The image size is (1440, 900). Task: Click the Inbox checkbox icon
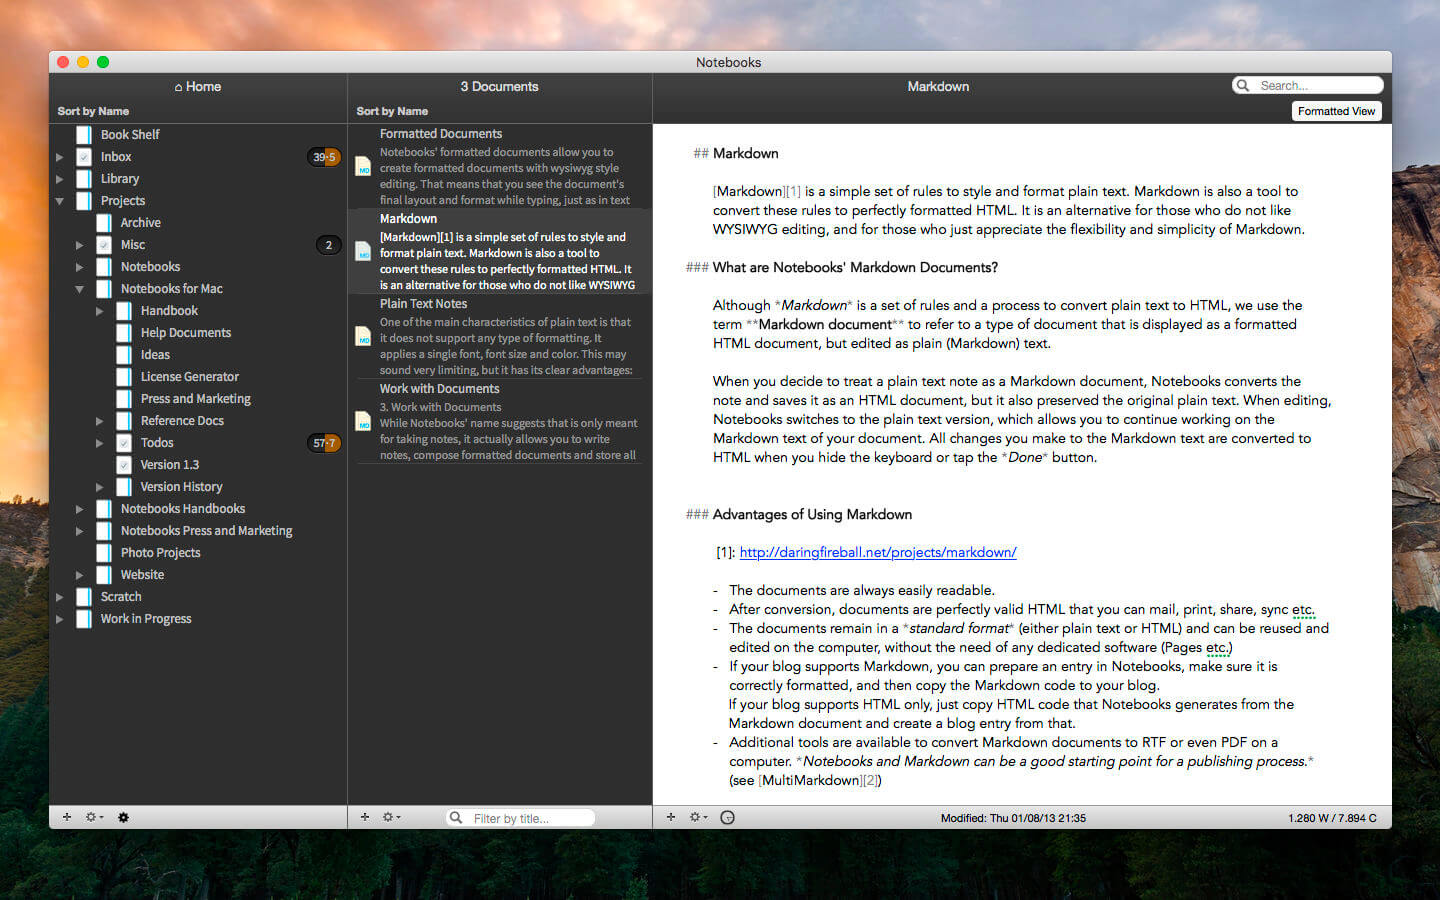coord(84,157)
